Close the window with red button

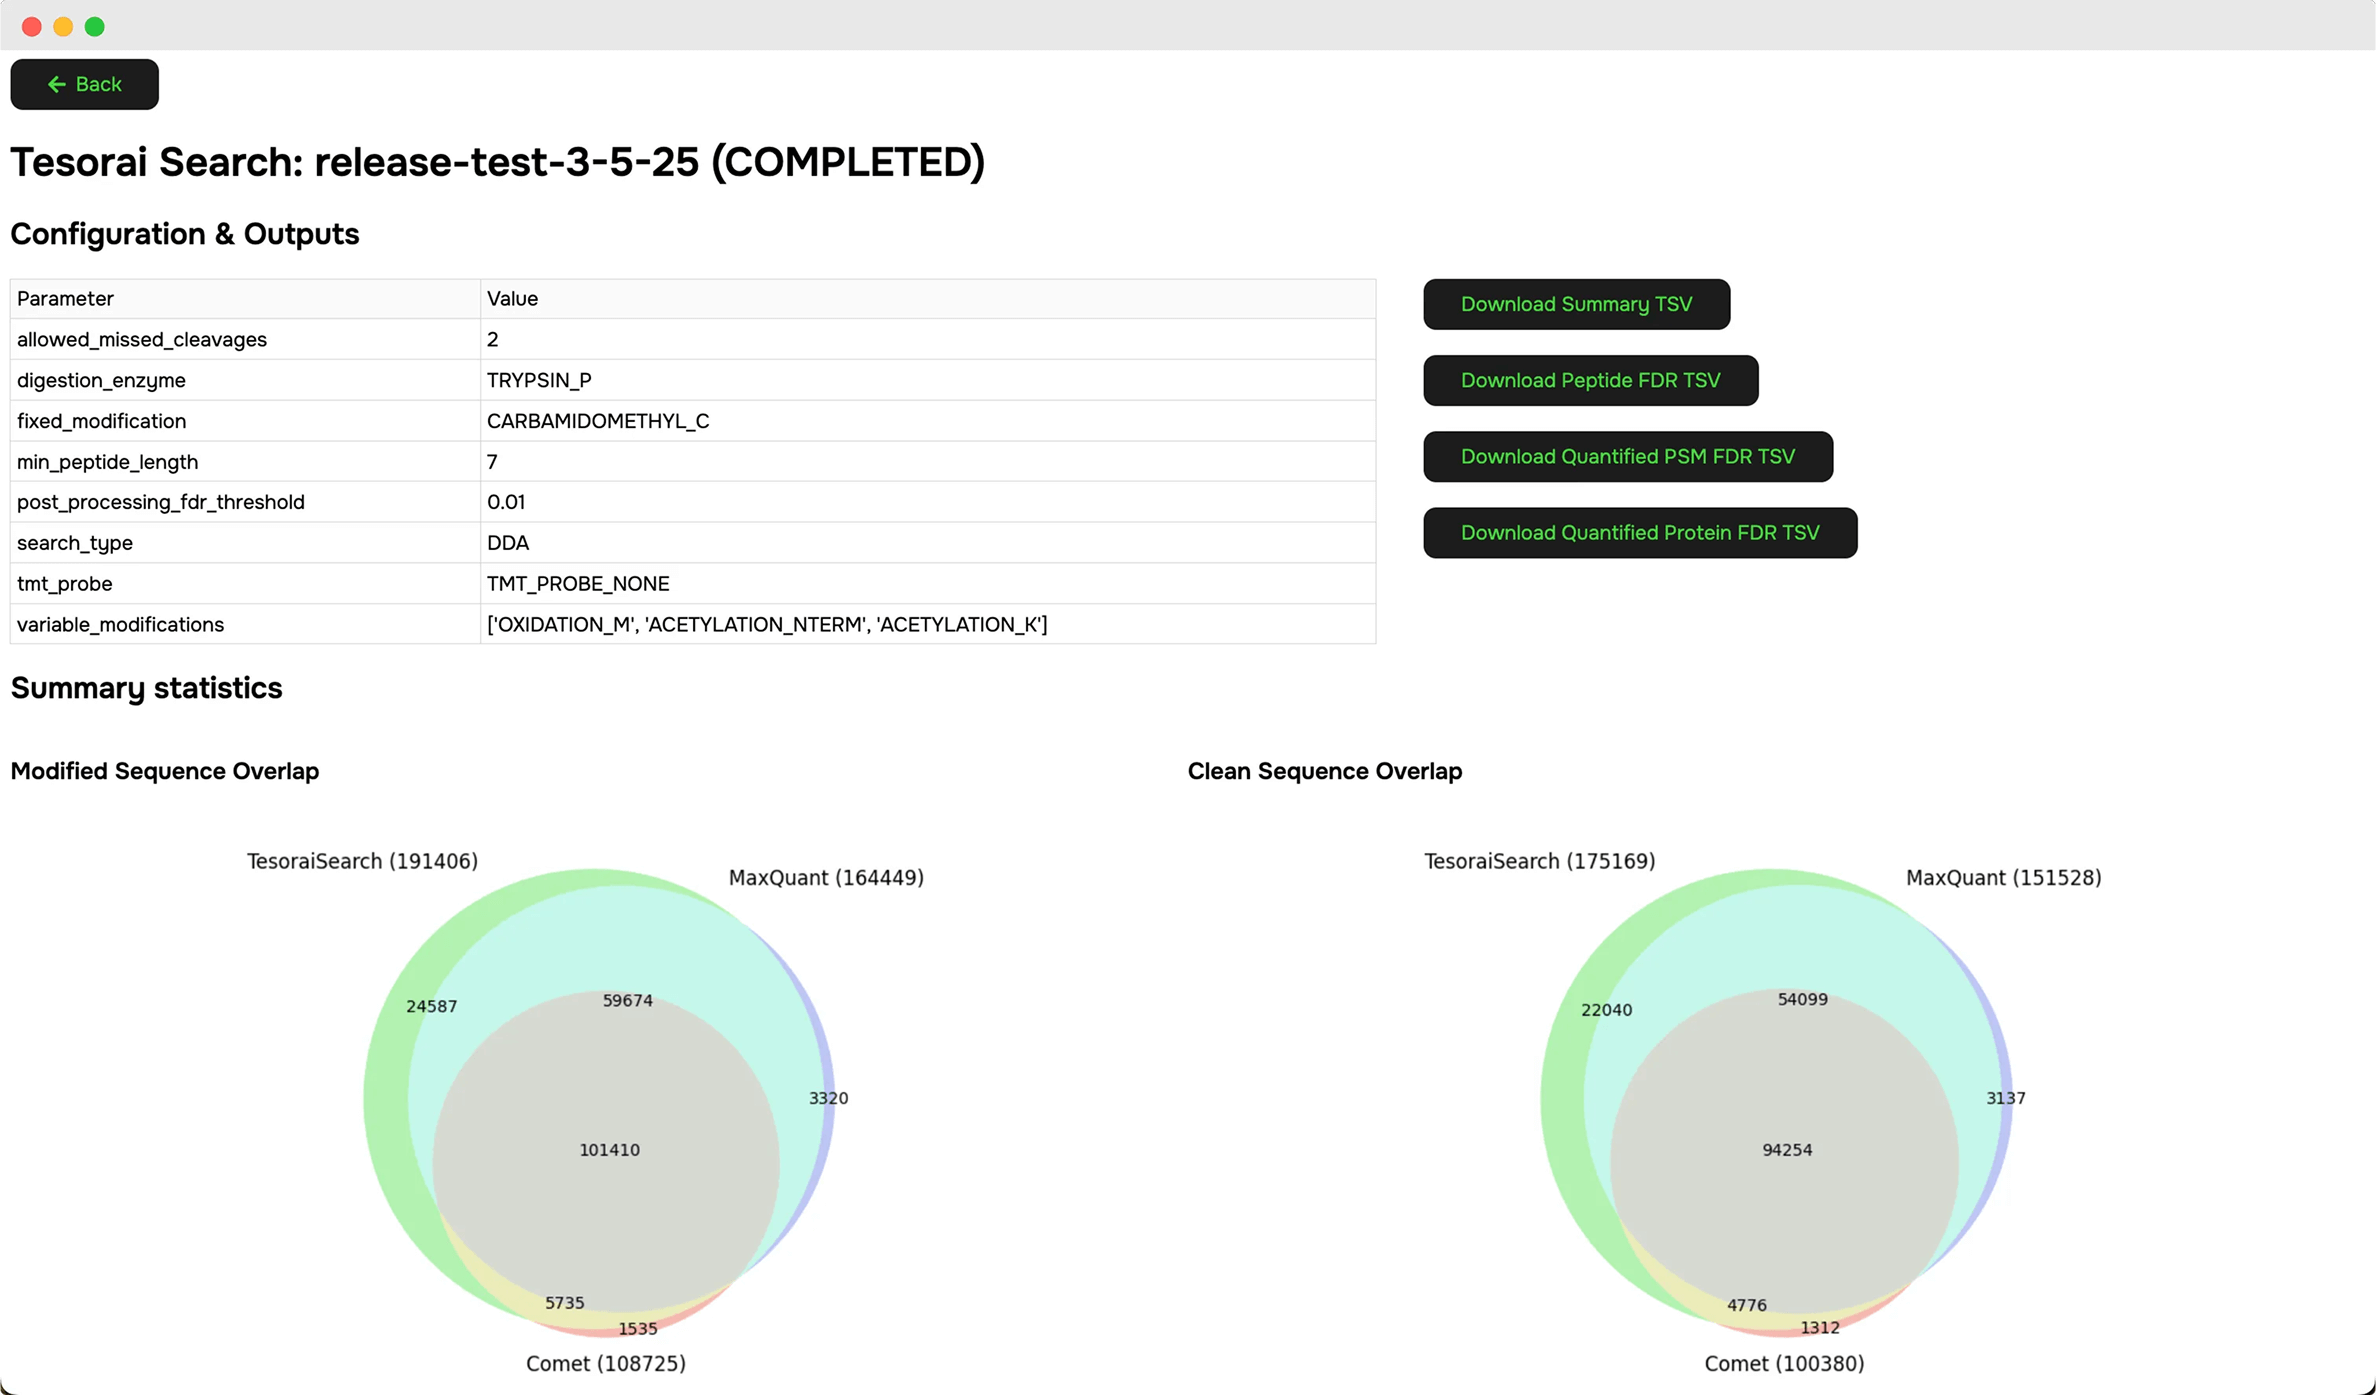coord(32,27)
